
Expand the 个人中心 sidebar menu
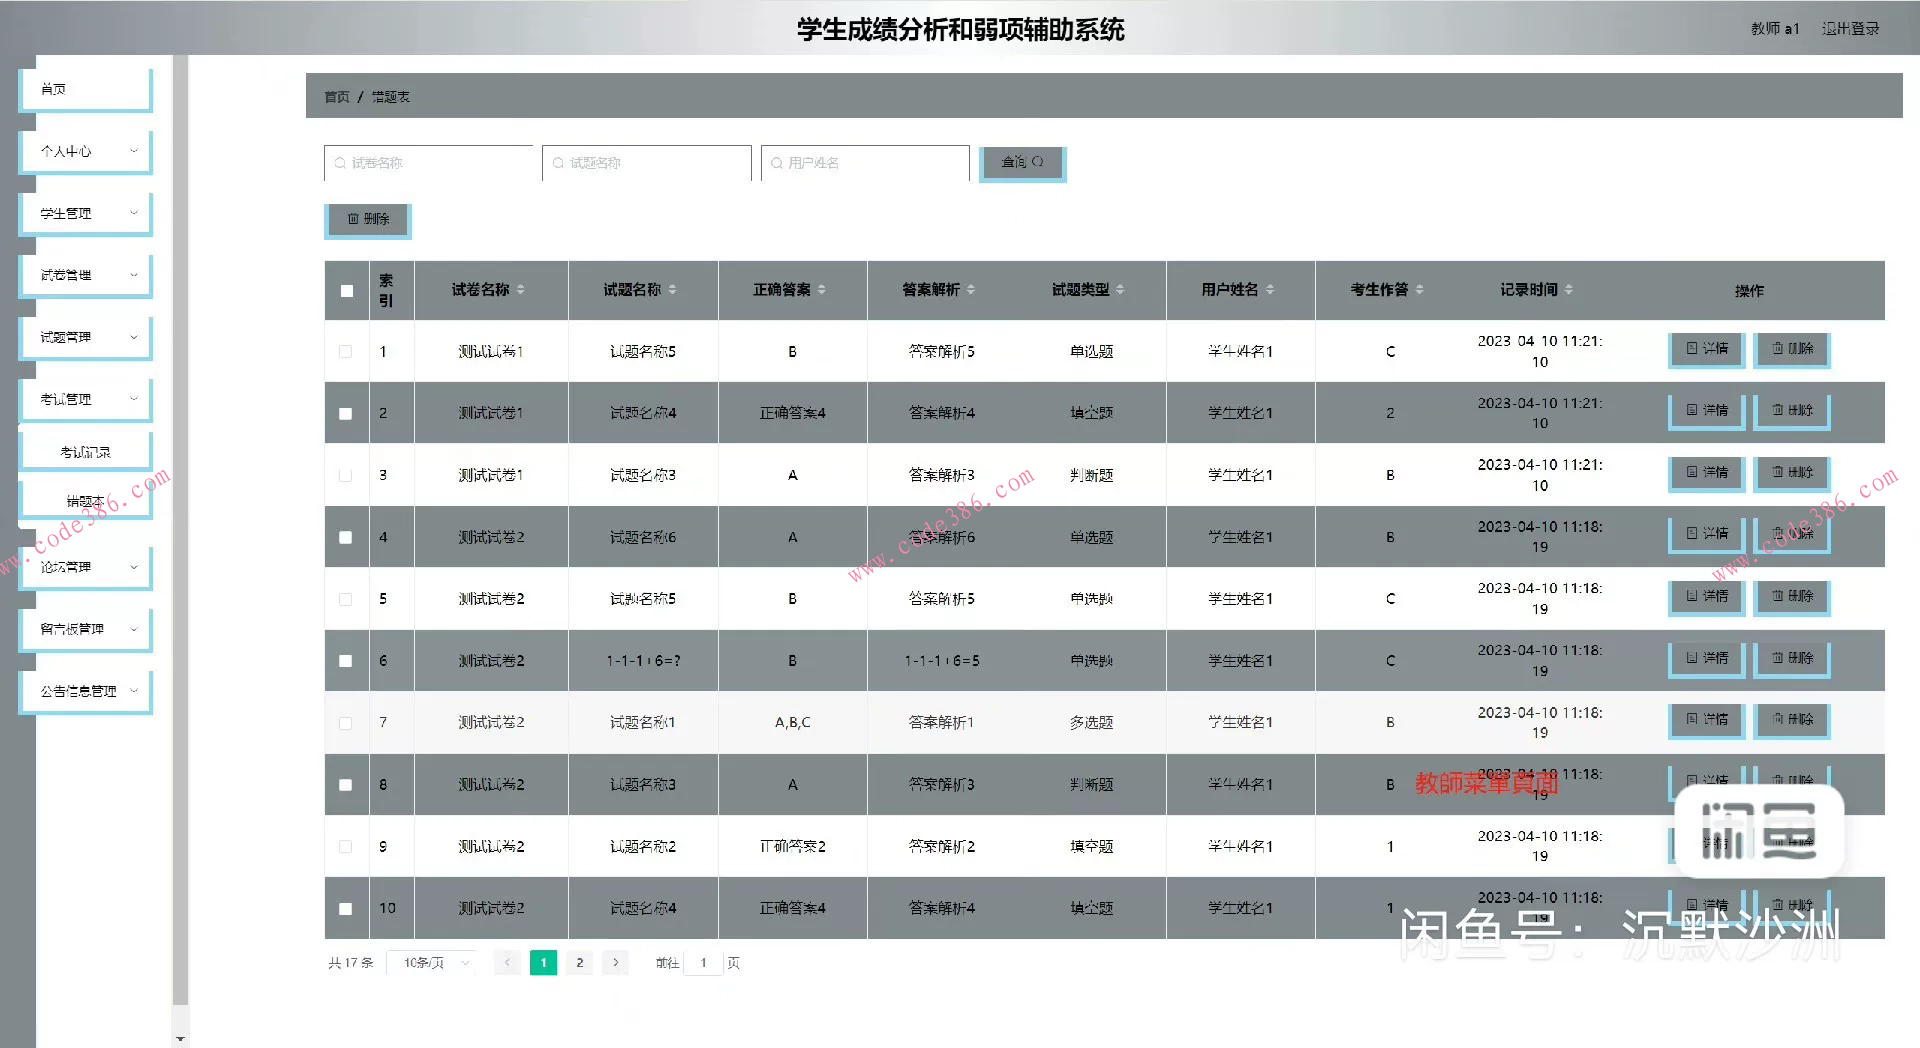click(x=86, y=151)
